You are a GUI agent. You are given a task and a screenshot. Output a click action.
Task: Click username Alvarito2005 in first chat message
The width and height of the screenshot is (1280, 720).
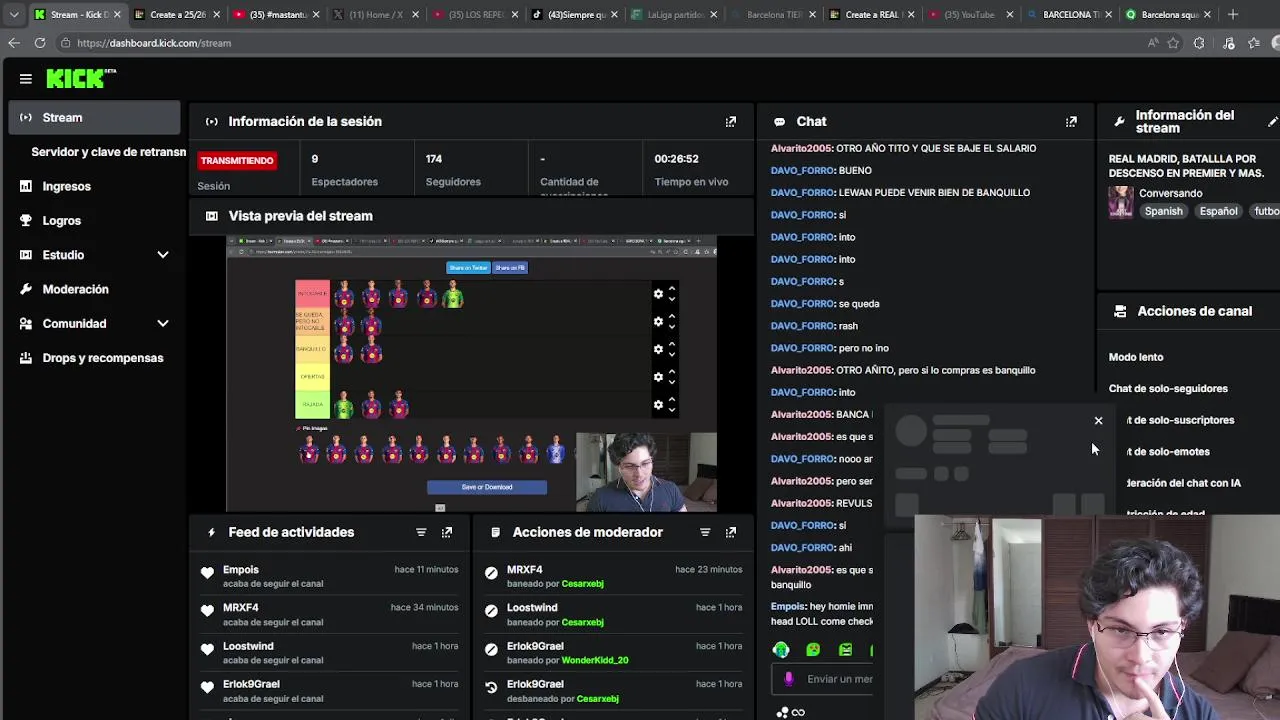pyautogui.click(x=801, y=149)
